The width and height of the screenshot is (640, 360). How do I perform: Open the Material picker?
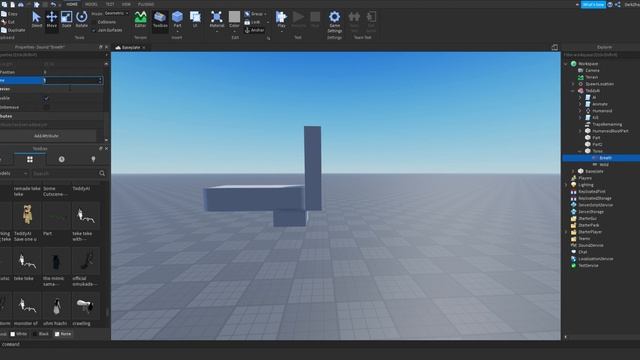point(217,19)
